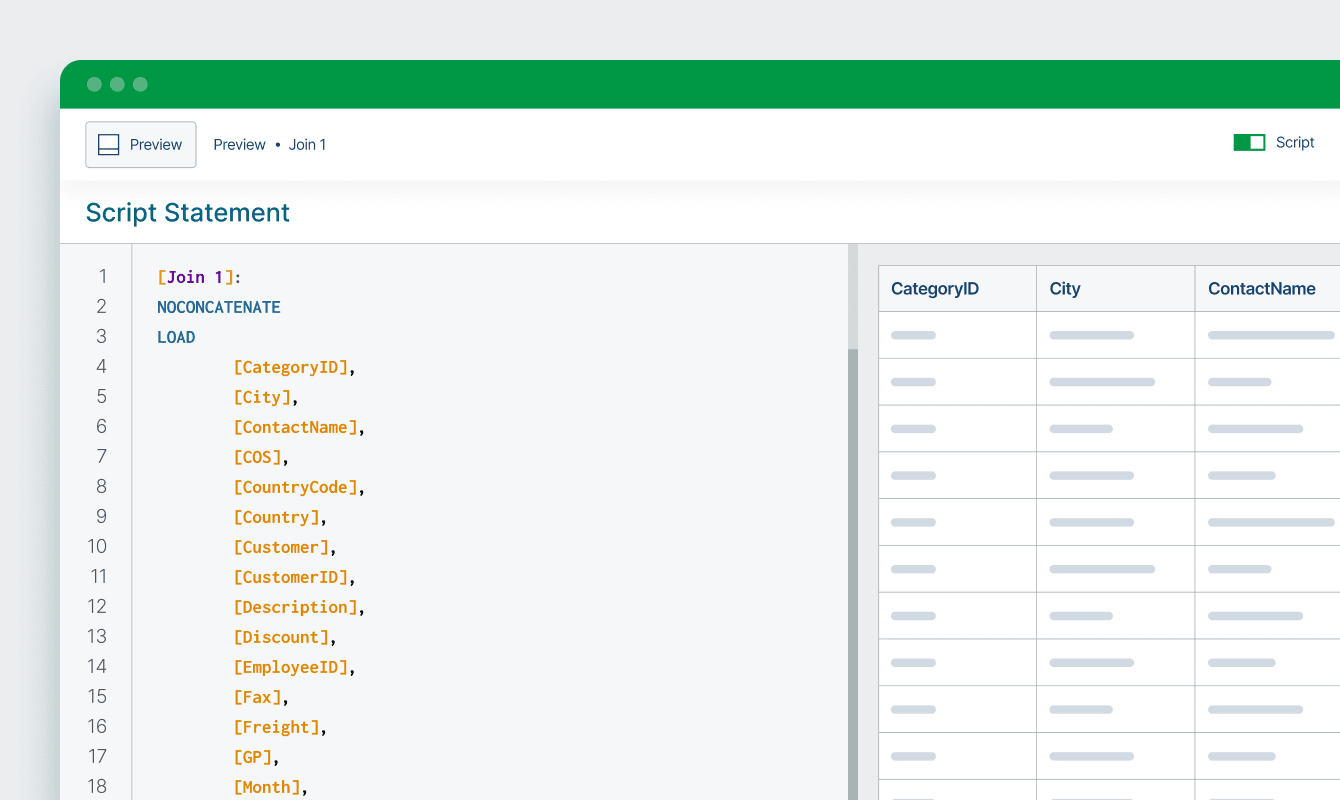Click the Preview panel icon
1340x800 pixels.
[109, 145]
